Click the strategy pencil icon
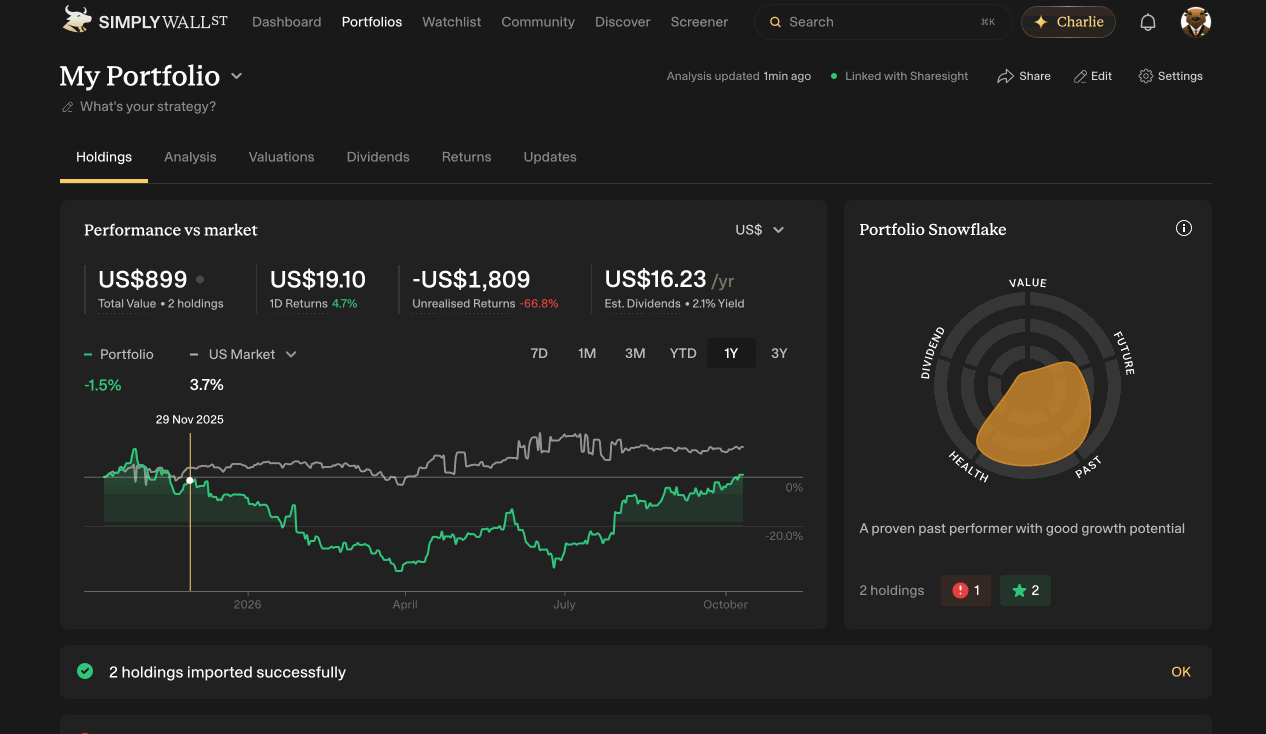The image size is (1266, 734). pos(68,107)
